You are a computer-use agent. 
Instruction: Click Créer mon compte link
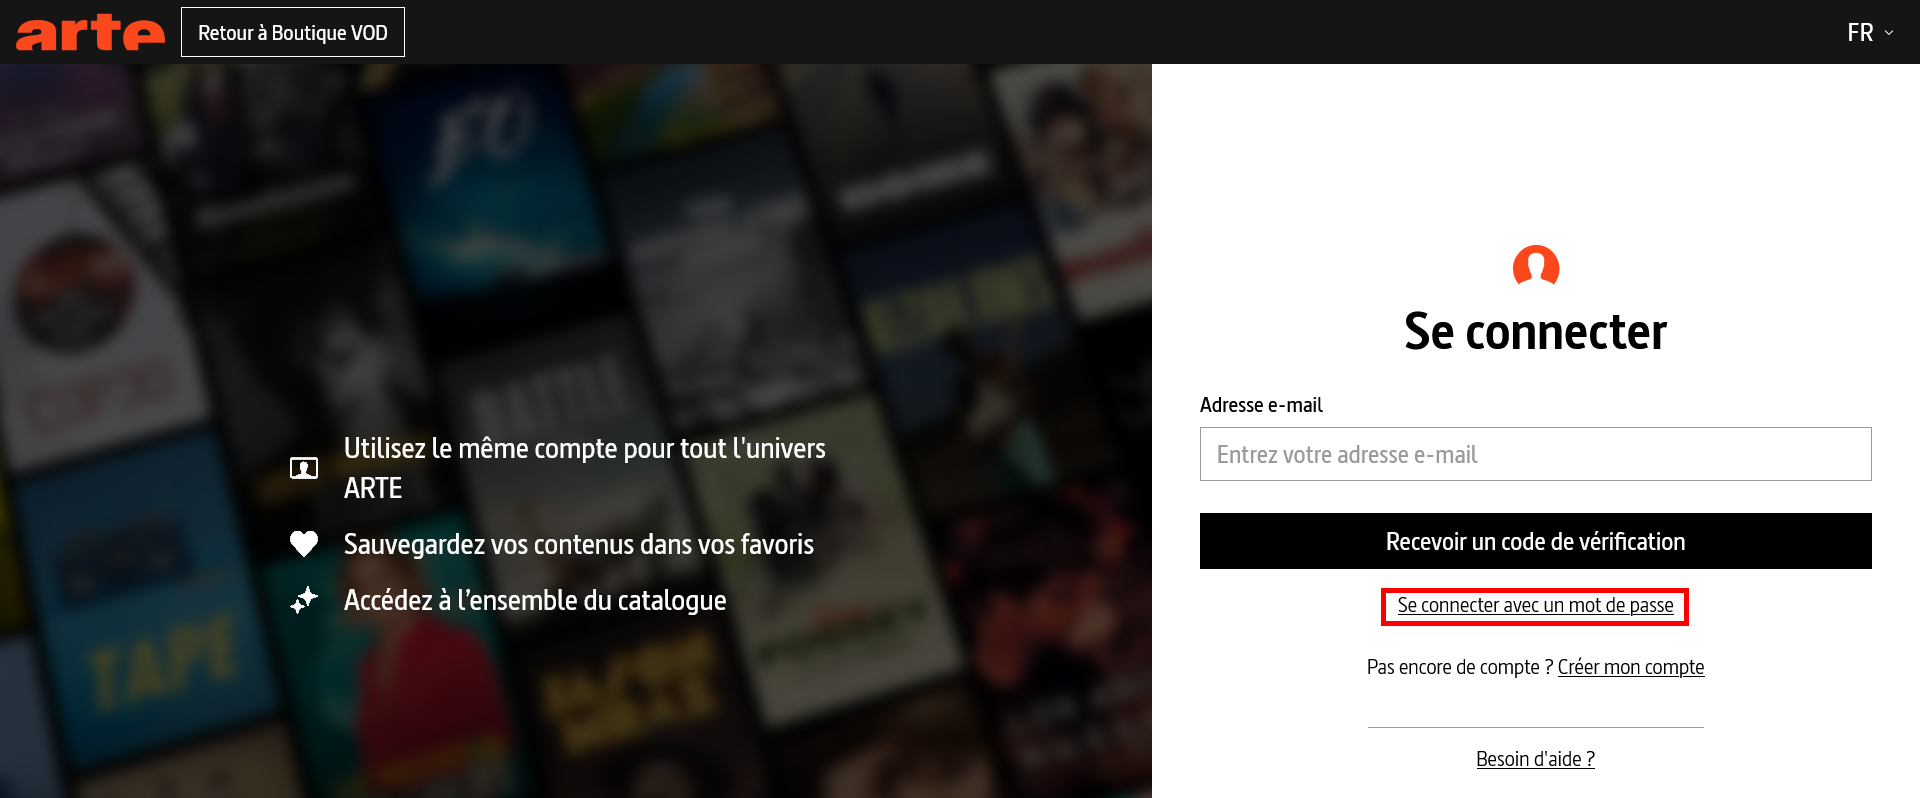[x=1631, y=667]
